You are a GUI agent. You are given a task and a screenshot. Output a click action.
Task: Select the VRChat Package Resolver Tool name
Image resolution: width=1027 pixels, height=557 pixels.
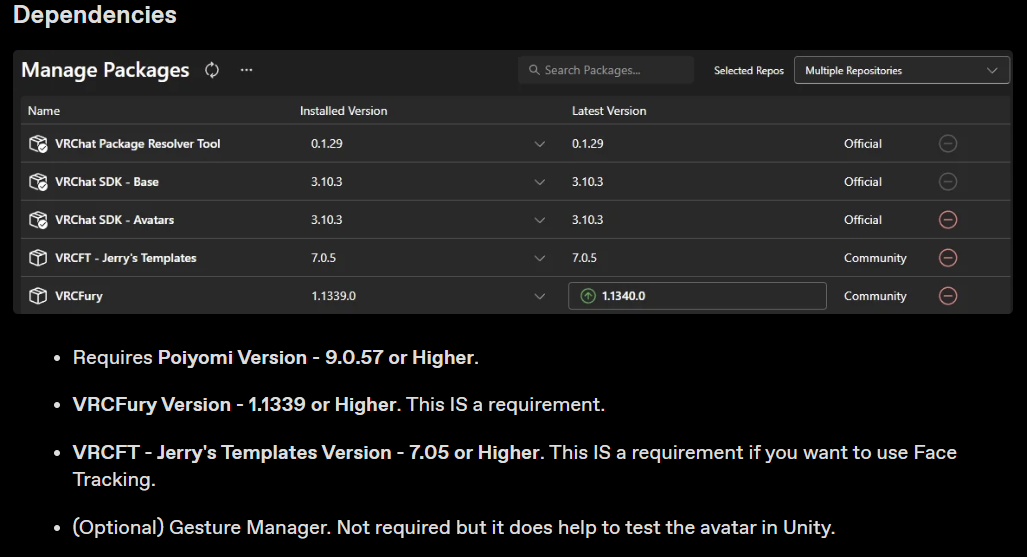pyautogui.click(x=138, y=144)
